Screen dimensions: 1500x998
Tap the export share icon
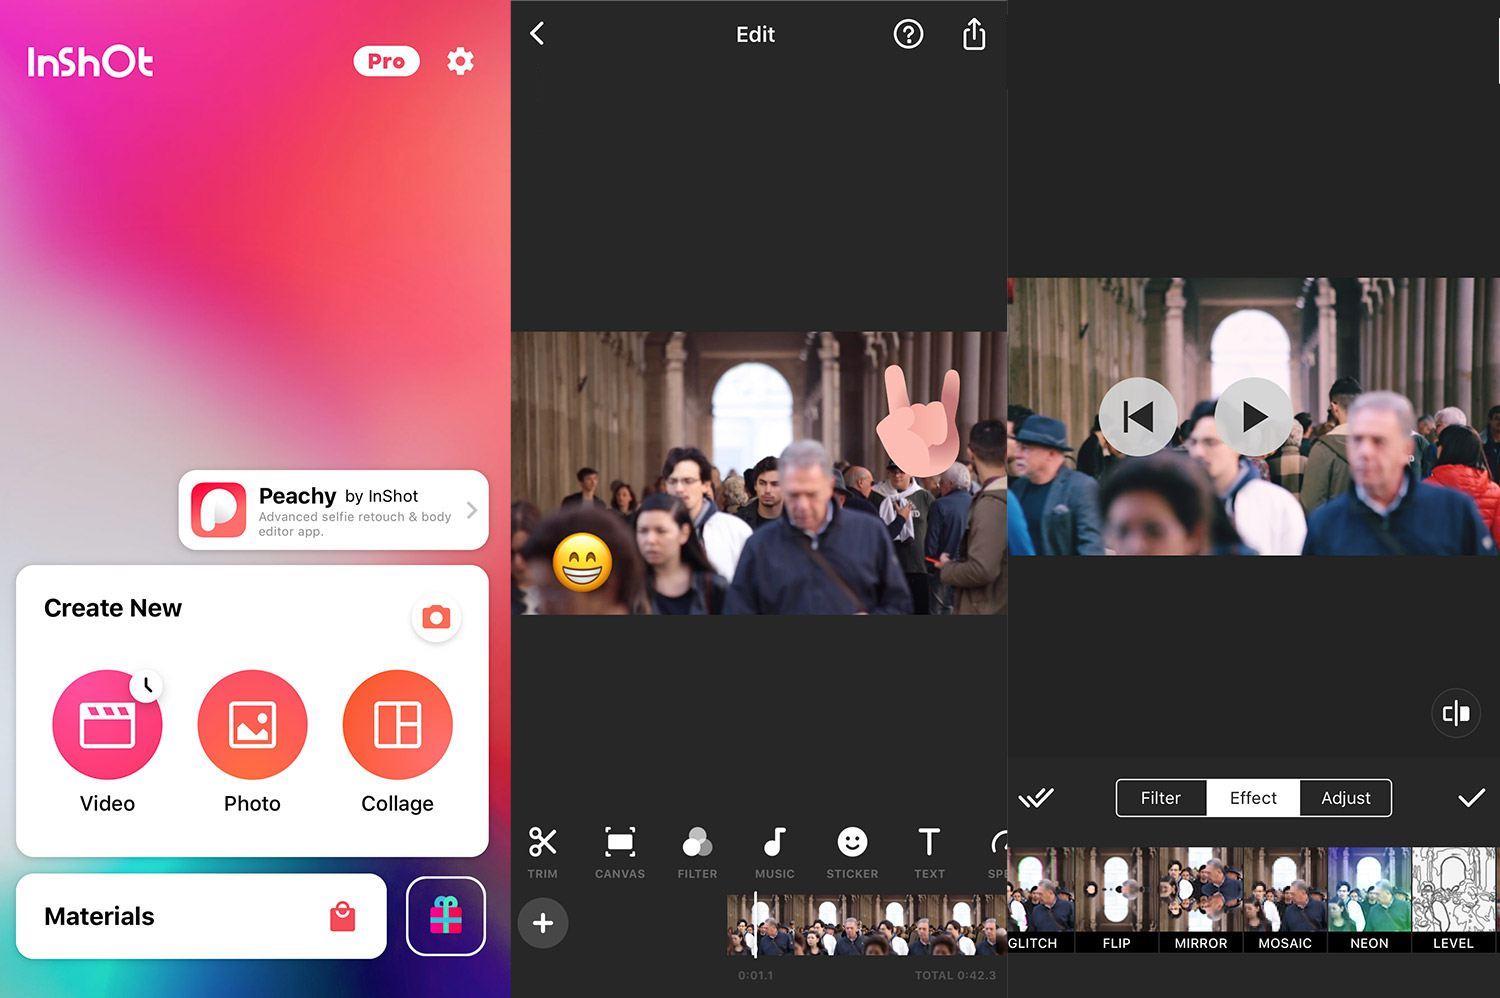[x=974, y=34]
